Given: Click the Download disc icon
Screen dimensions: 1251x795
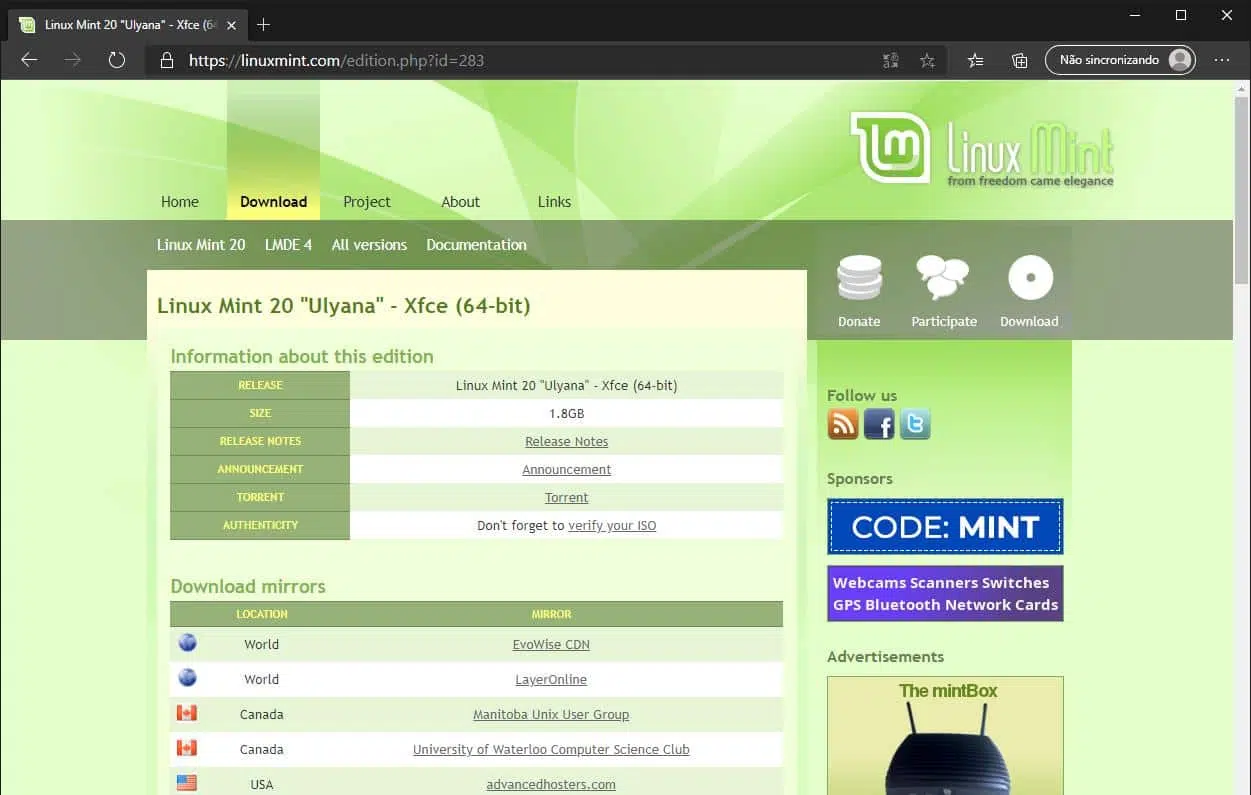Looking at the screenshot, I should 1030,278.
